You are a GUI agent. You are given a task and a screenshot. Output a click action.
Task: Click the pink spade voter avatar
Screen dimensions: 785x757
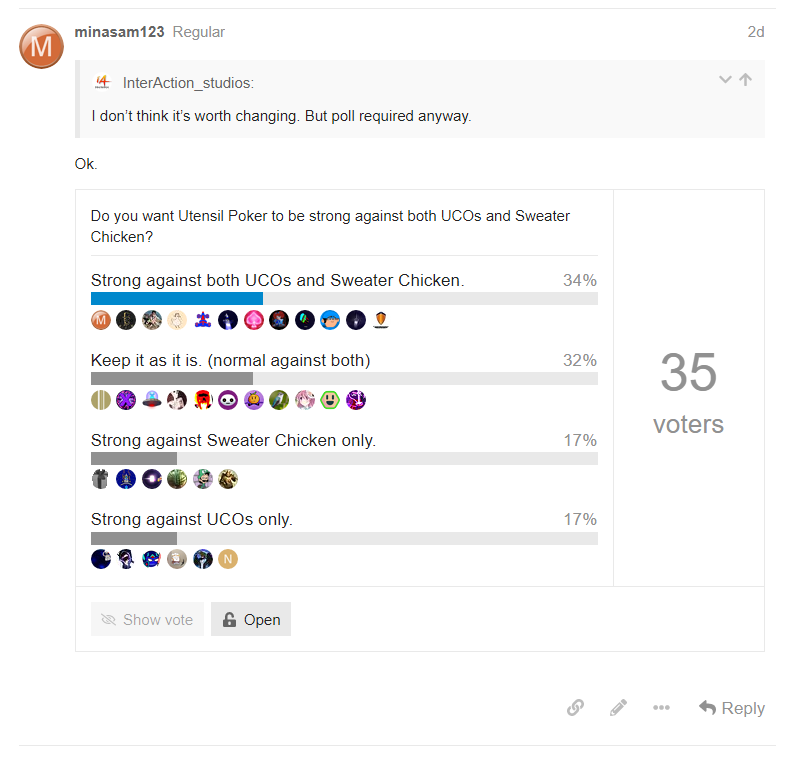click(254, 320)
